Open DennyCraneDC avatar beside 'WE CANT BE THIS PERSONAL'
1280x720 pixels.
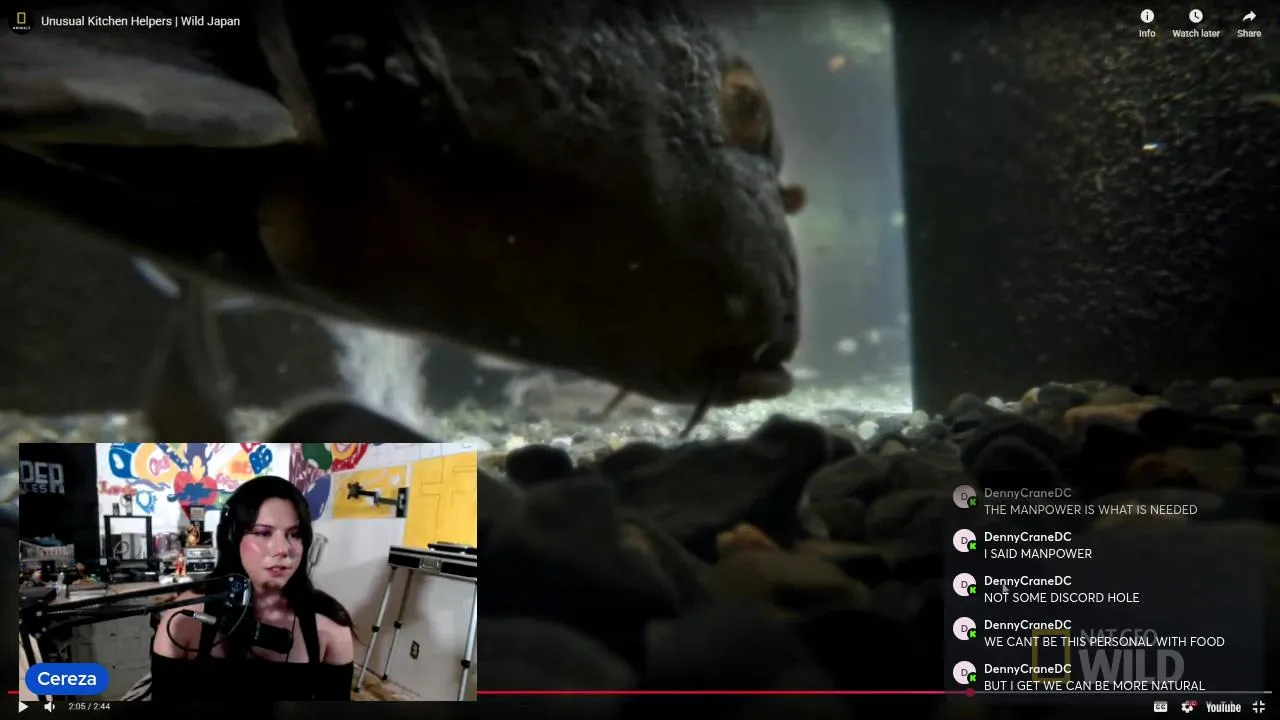964,629
